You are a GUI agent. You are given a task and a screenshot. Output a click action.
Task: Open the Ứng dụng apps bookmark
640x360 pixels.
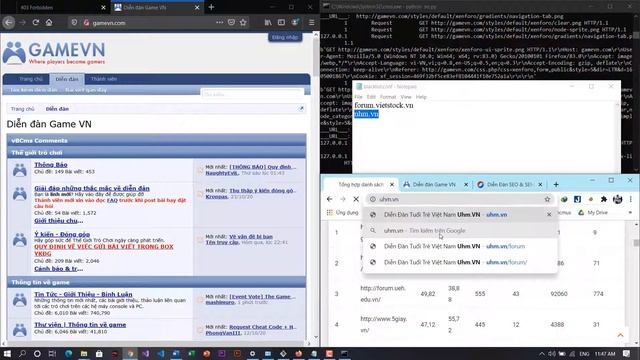pyautogui.click(x=342, y=213)
